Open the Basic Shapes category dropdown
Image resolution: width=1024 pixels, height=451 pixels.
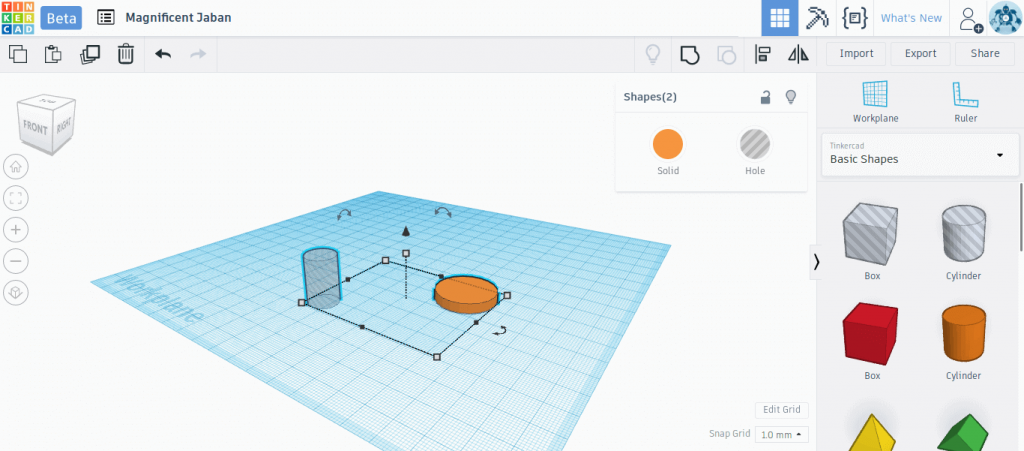tap(920, 155)
